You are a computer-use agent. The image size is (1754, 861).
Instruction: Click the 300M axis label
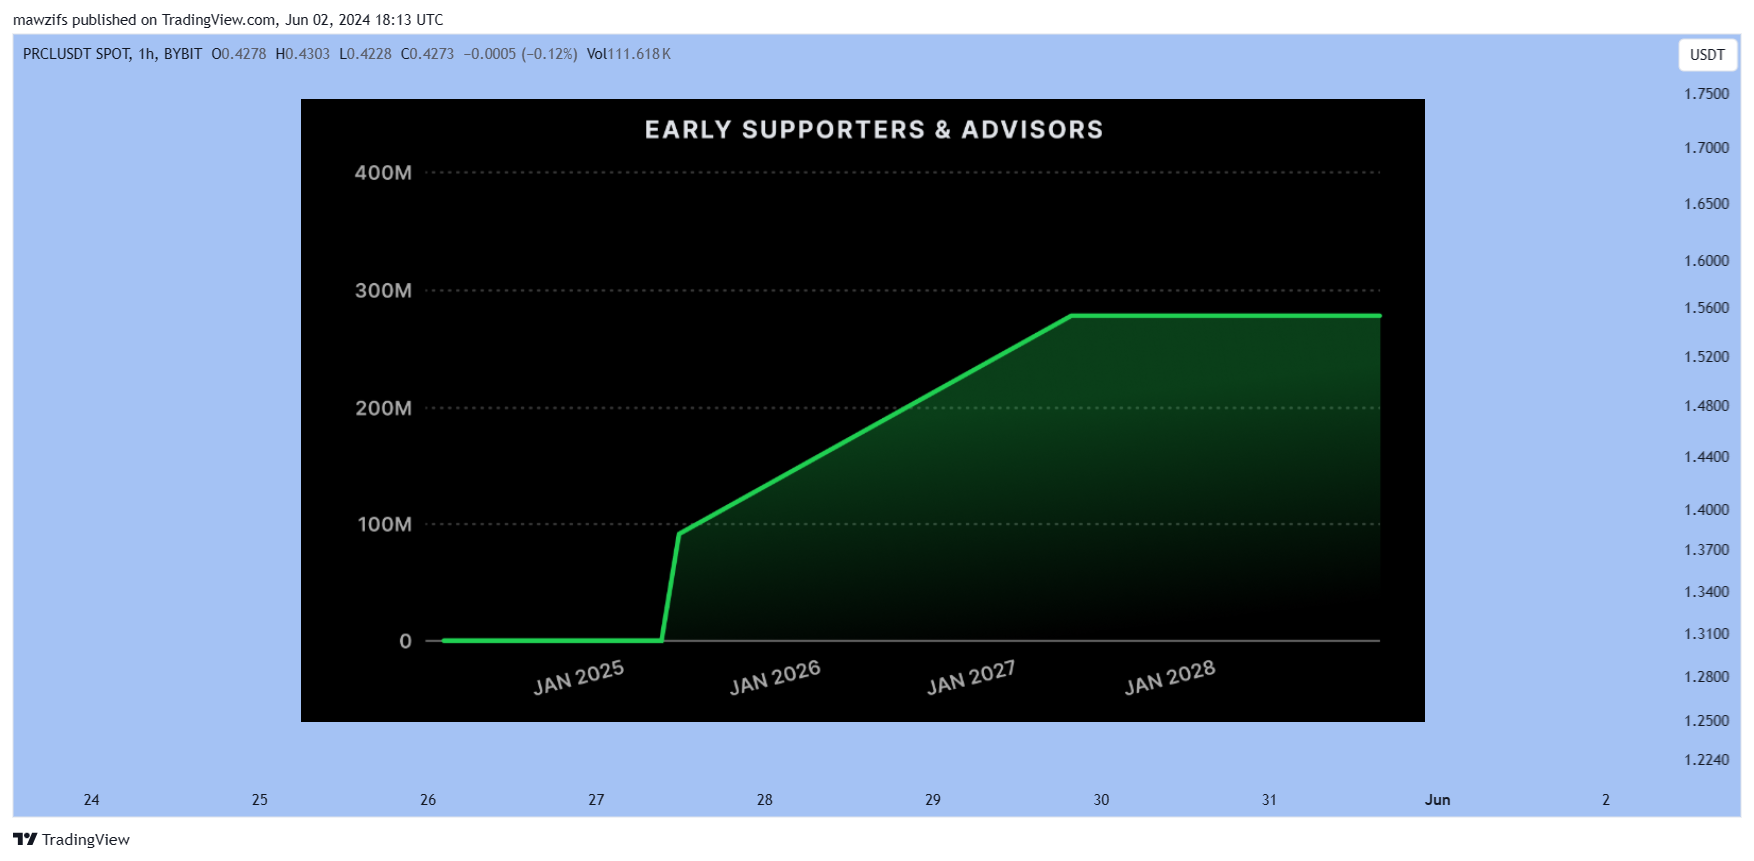pyautogui.click(x=383, y=291)
